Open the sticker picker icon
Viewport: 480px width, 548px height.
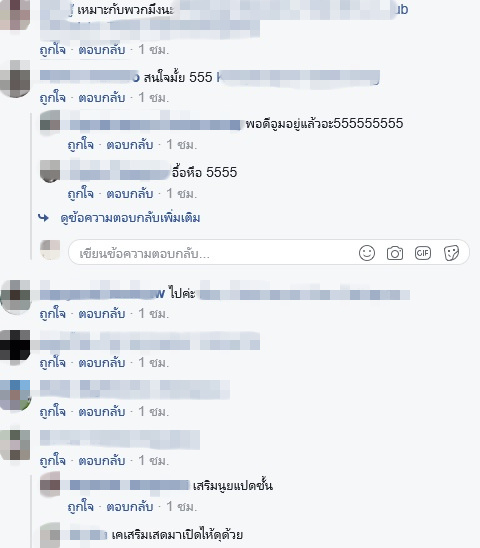451,253
